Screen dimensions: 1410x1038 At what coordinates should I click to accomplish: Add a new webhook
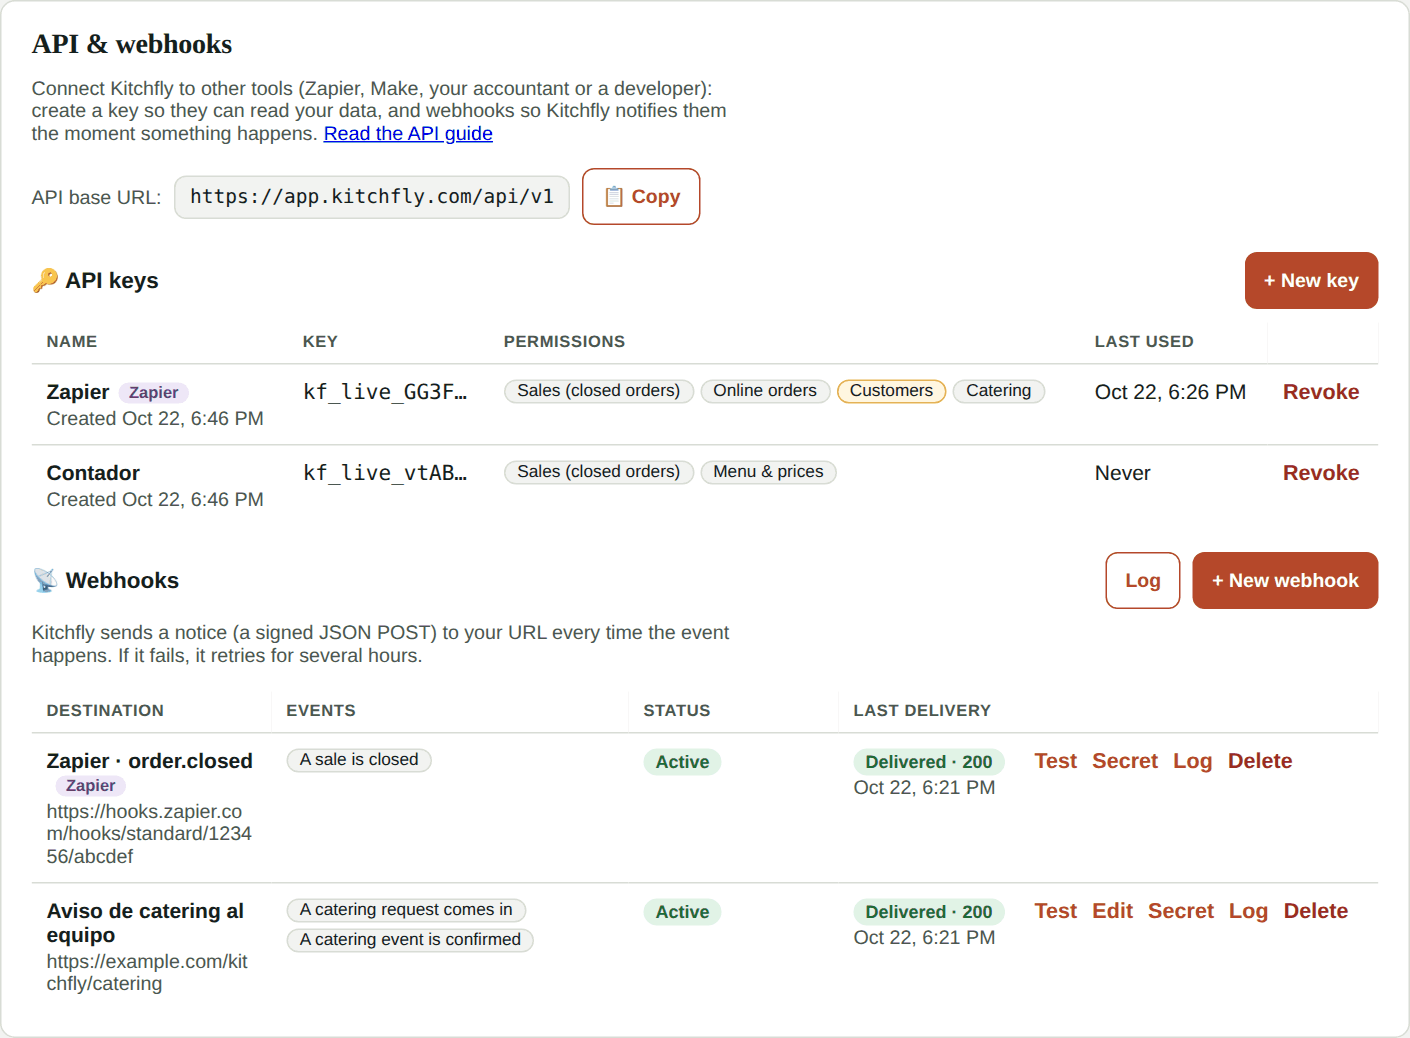click(1285, 581)
